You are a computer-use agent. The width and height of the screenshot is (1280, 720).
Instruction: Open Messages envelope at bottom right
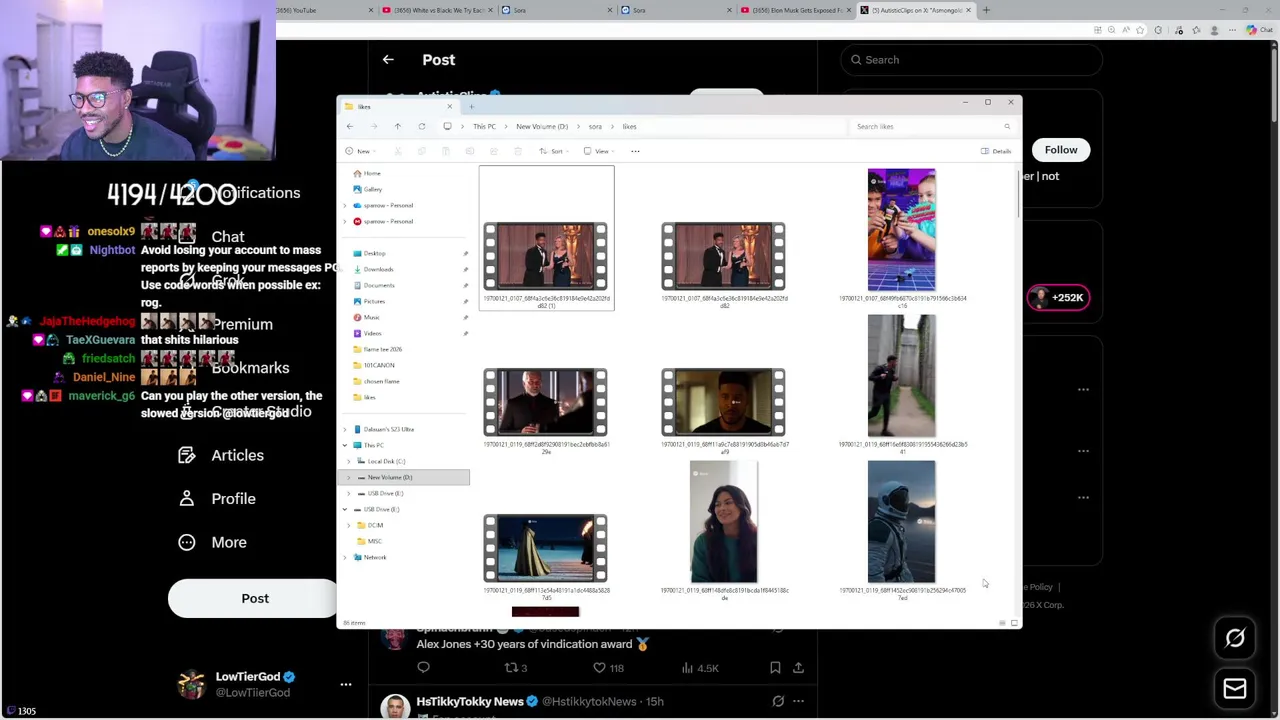click(1235, 688)
